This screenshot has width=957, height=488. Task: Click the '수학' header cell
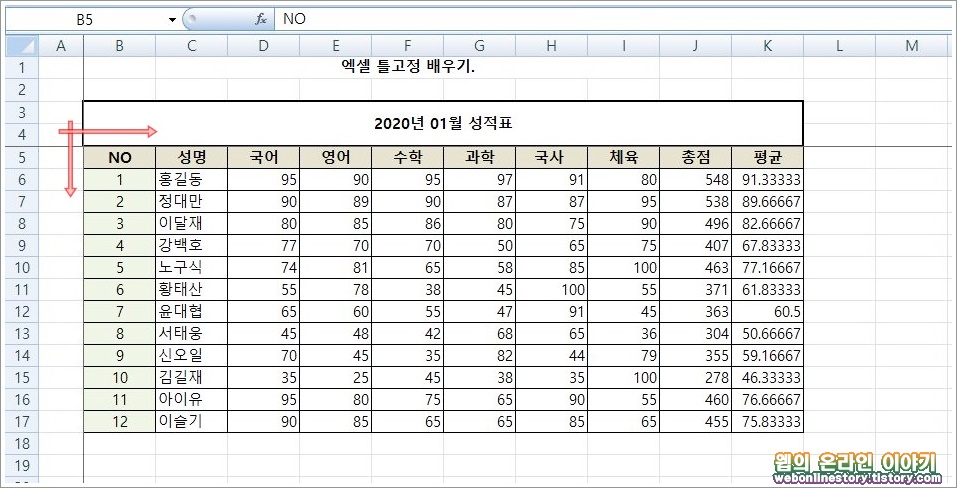(x=408, y=158)
